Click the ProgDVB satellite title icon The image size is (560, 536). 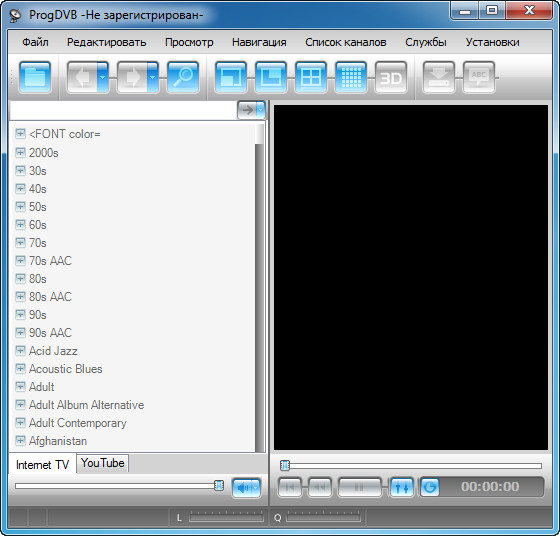click(x=16, y=16)
